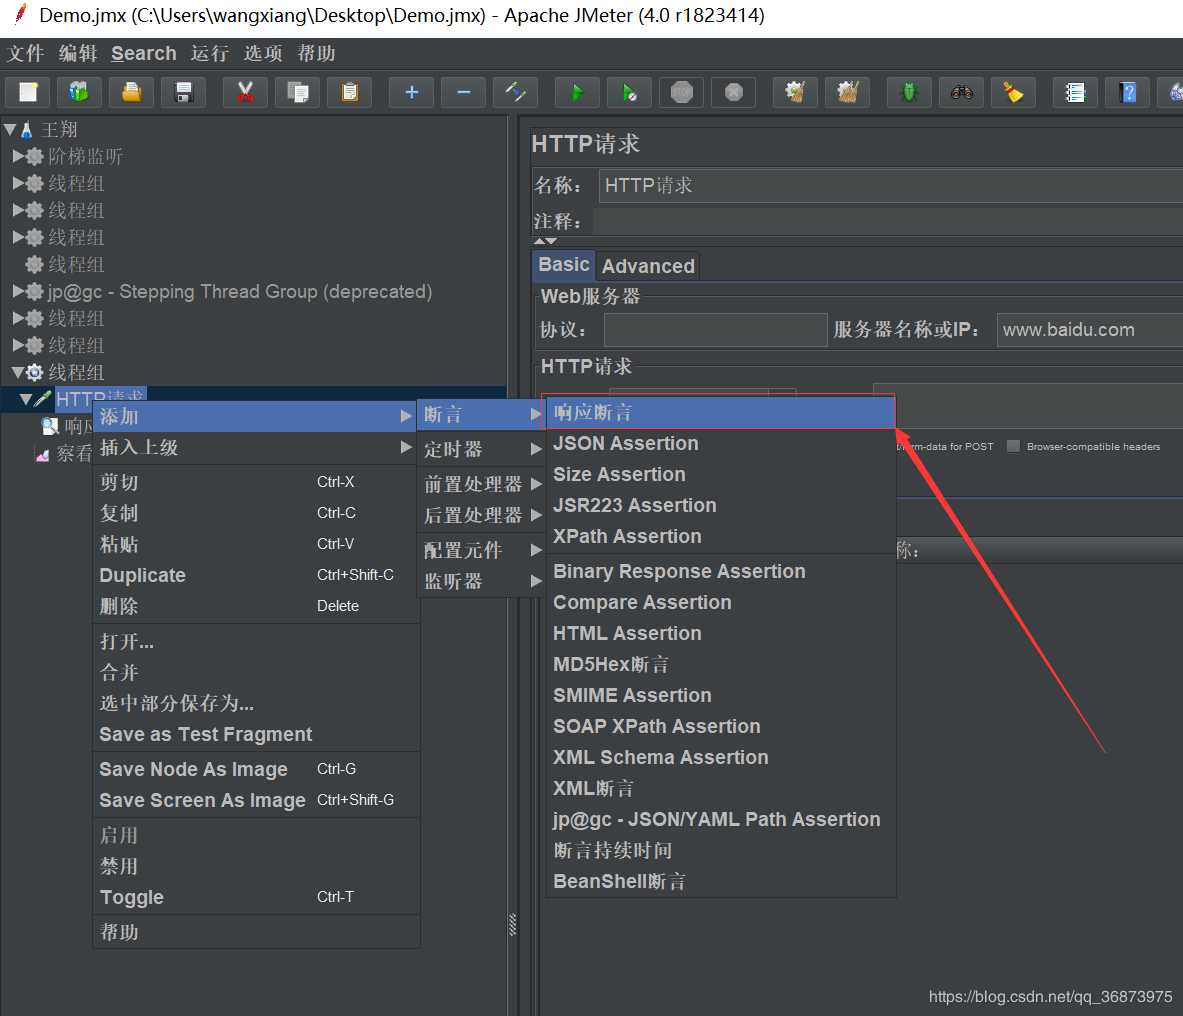Collapse the 王翔 test plan node
The image size is (1183, 1016).
[10, 130]
